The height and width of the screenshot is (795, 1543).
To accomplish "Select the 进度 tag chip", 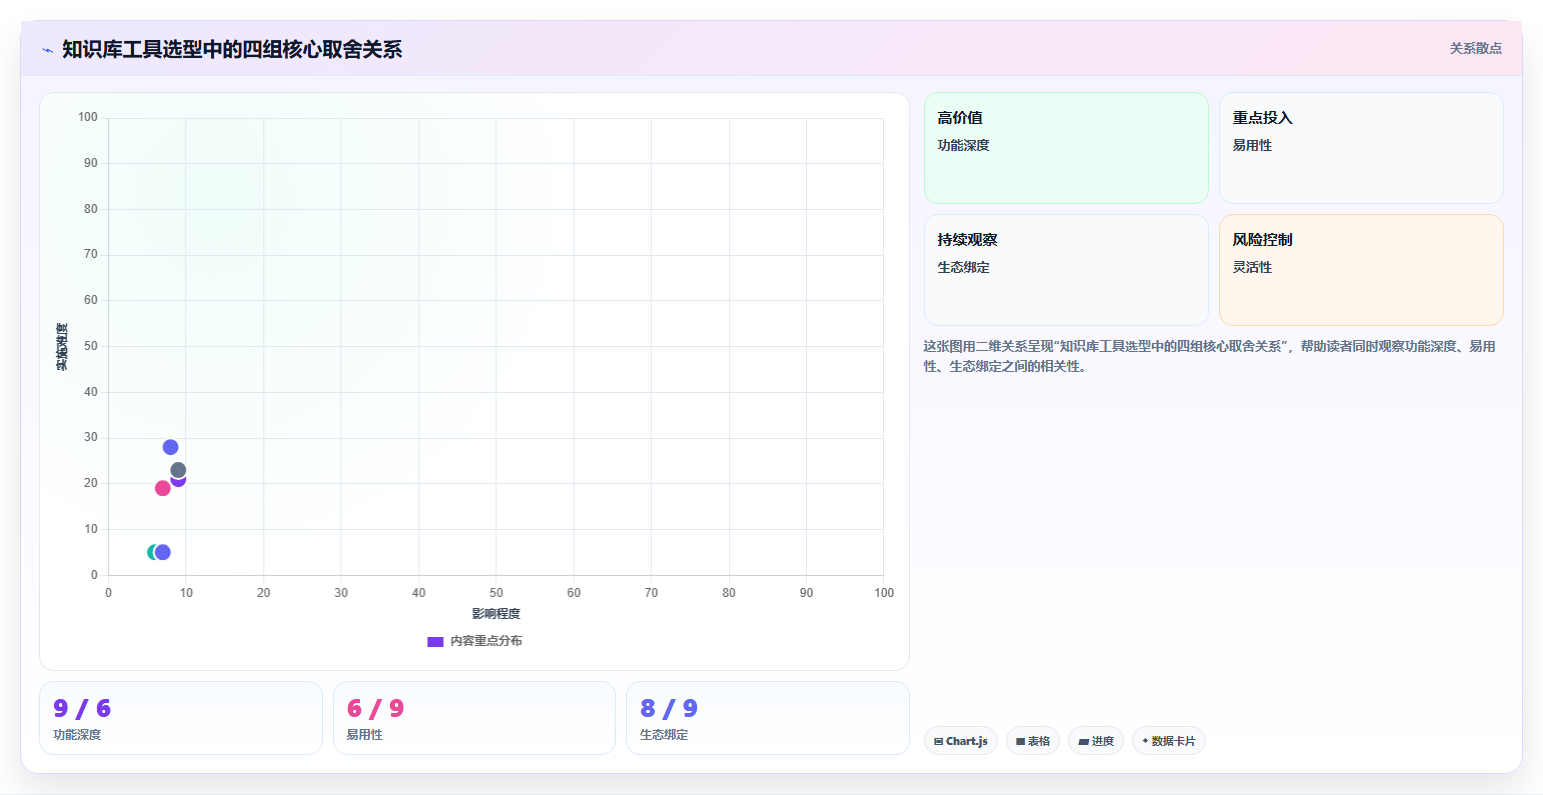I will click(x=1096, y=741).
